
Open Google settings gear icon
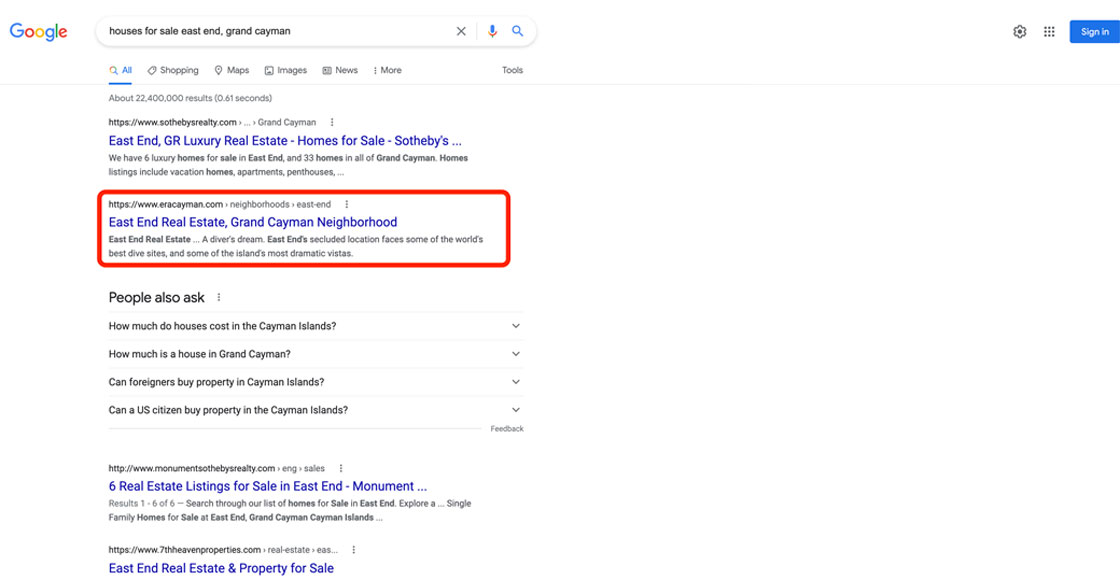pos(1019,31)
